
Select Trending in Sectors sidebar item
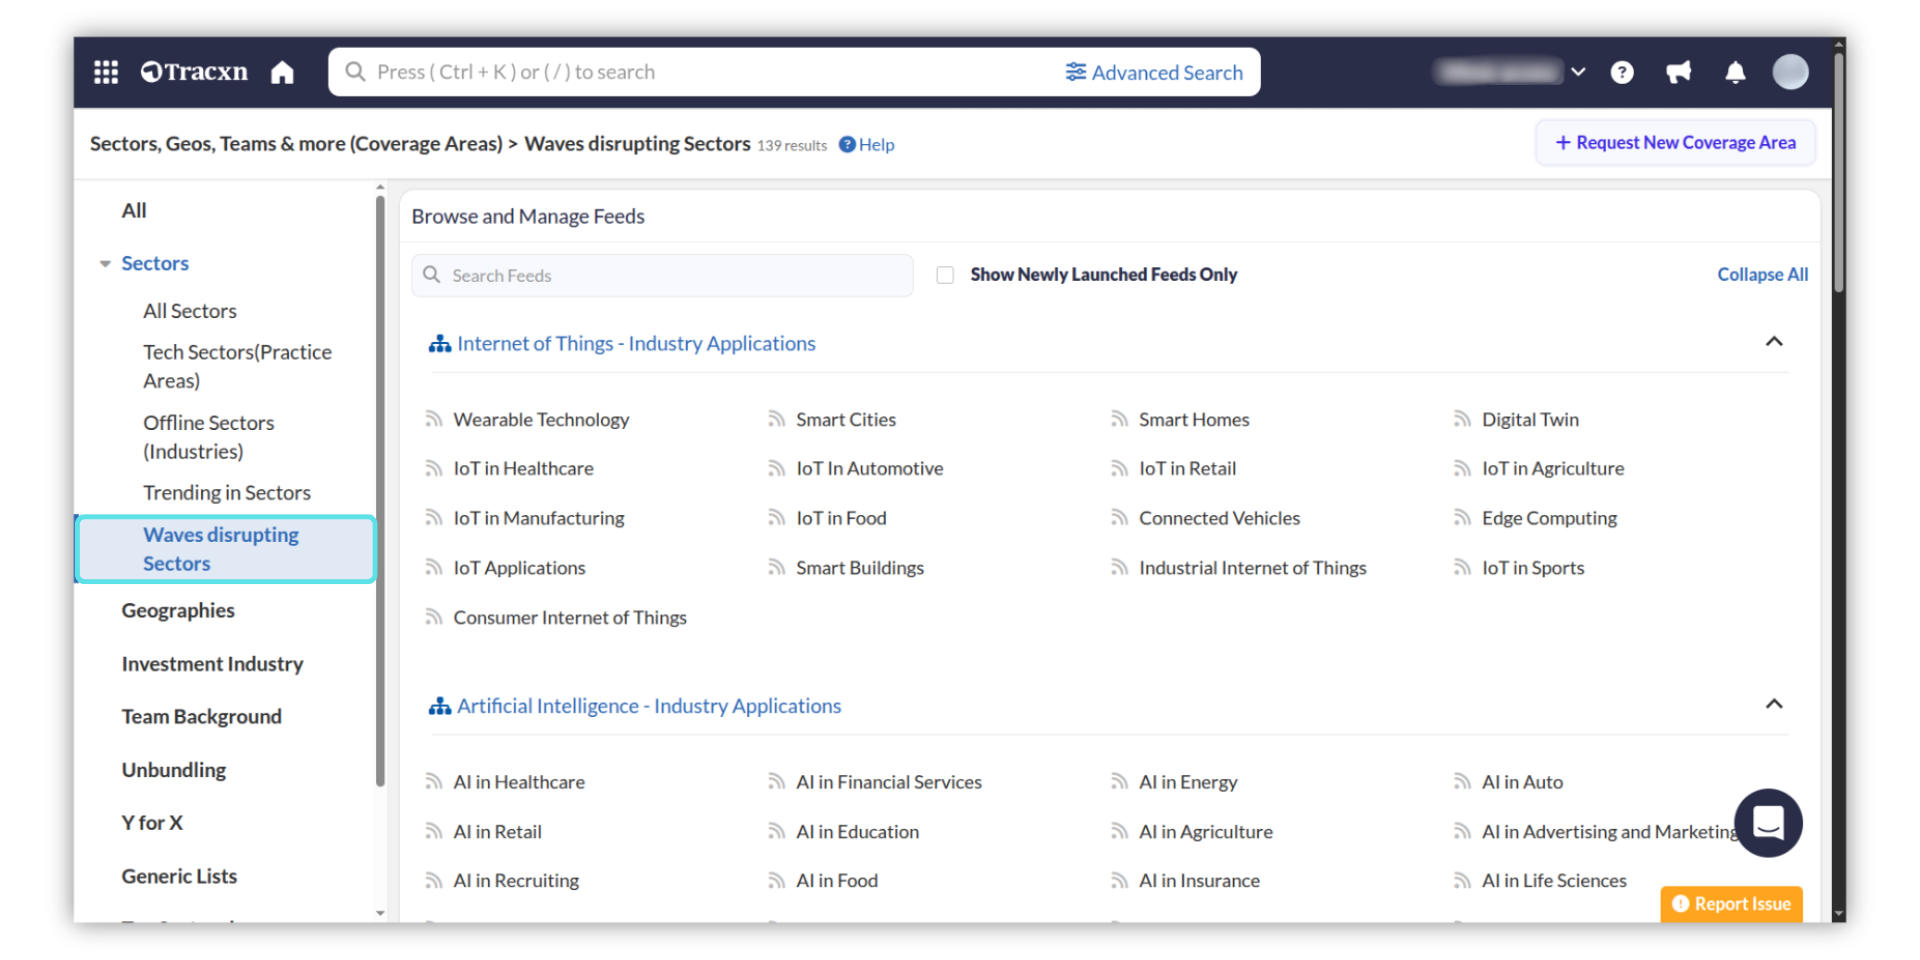pyautogui.click(x=227, y=493)
